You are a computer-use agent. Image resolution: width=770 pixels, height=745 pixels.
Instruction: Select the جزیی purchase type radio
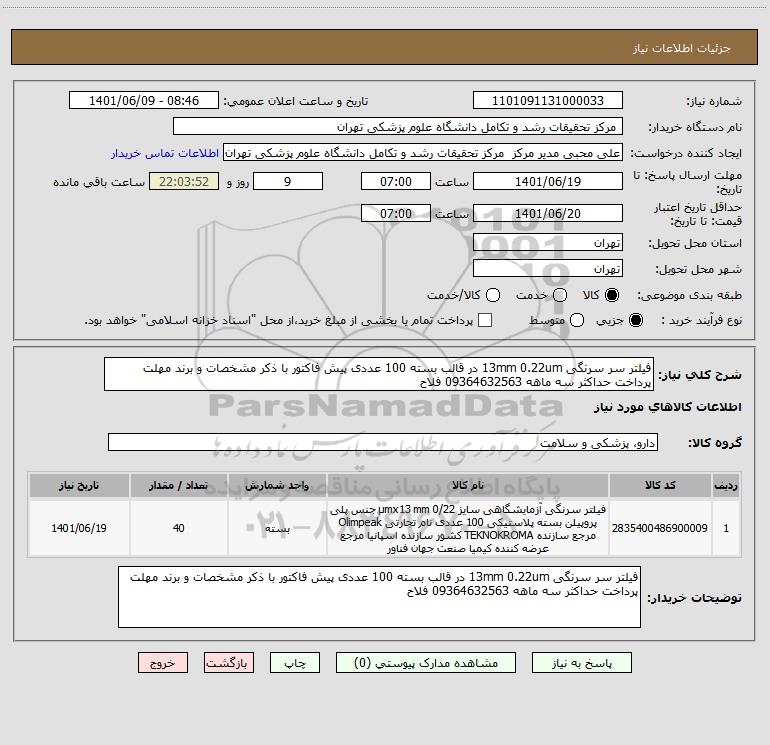pos(635,320)
